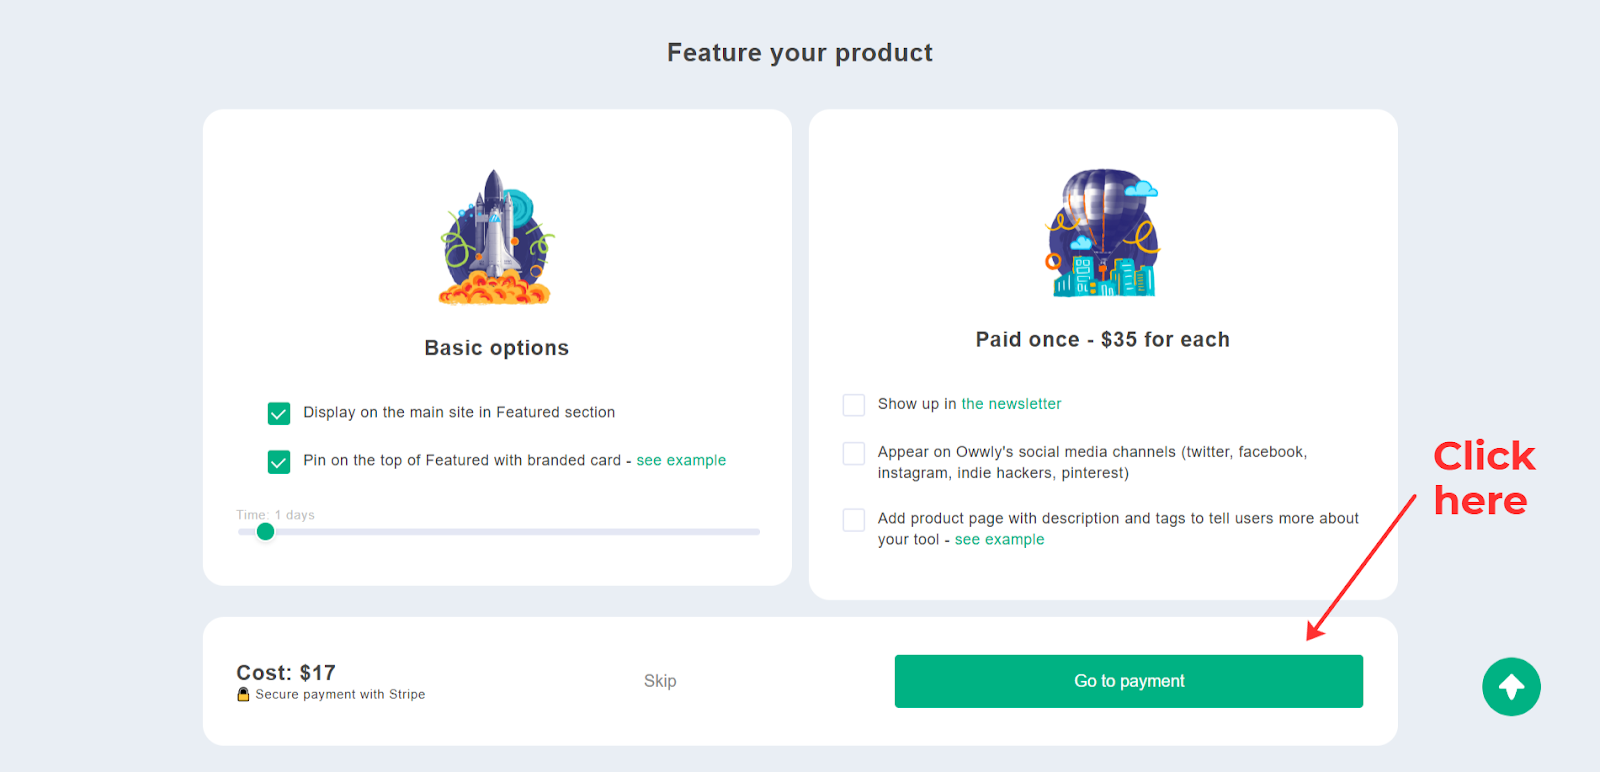The height and width of the screenshot is (772, 1600).
Task: Click the Basic options heading
Action: pyautogui.click(x=497, y=348)
